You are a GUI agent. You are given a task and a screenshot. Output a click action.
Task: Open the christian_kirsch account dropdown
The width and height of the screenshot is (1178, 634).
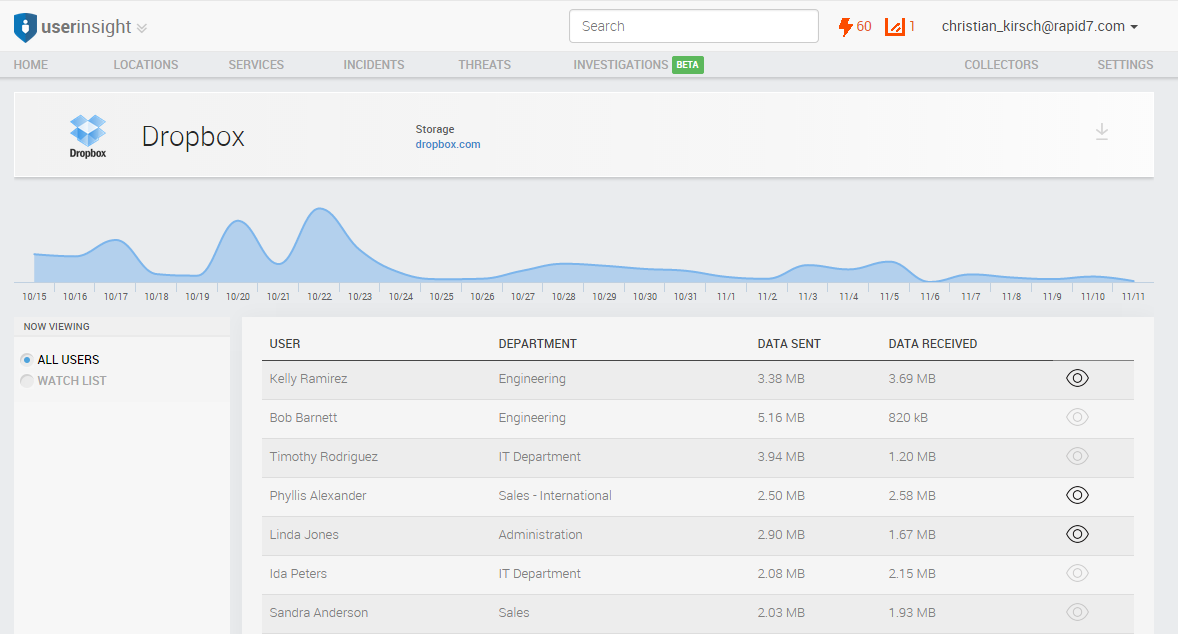pyautogui.click(x=1039, y=27)
